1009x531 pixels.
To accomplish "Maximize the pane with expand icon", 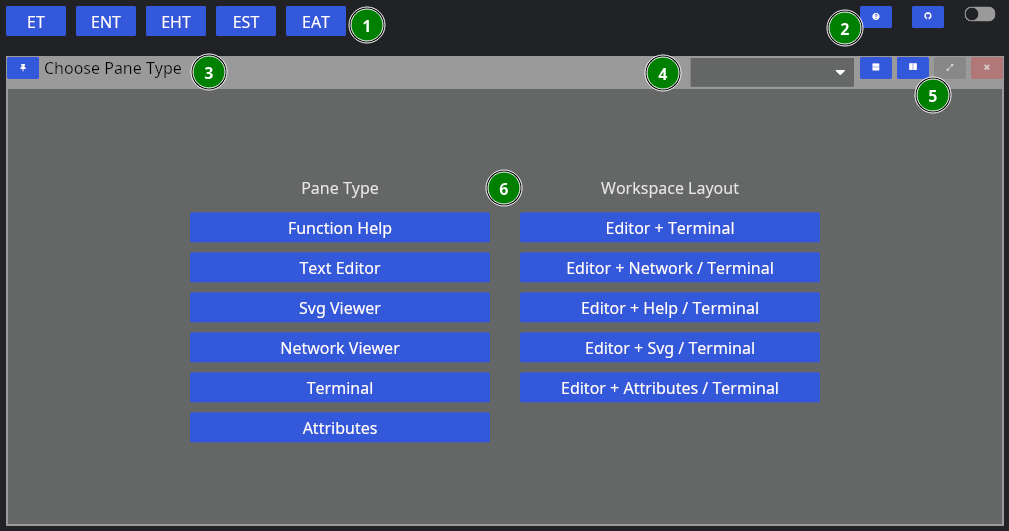I will 950,68.
